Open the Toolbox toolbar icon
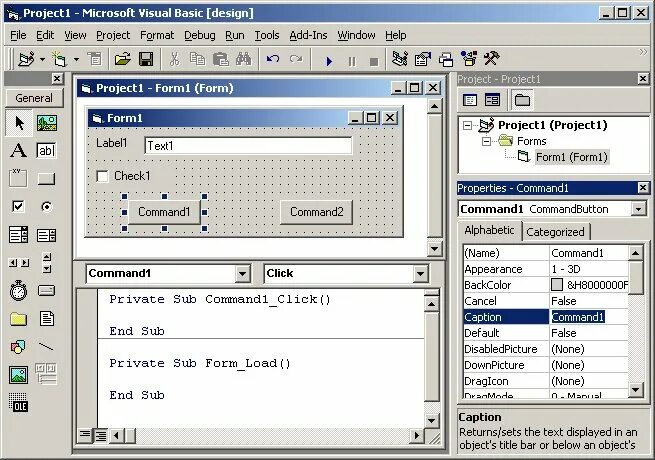The image size is (655, 460). click(492, 58)
